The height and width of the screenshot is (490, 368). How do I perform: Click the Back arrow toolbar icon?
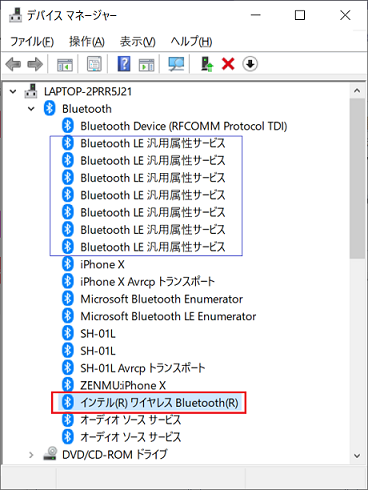coord(13,64)
